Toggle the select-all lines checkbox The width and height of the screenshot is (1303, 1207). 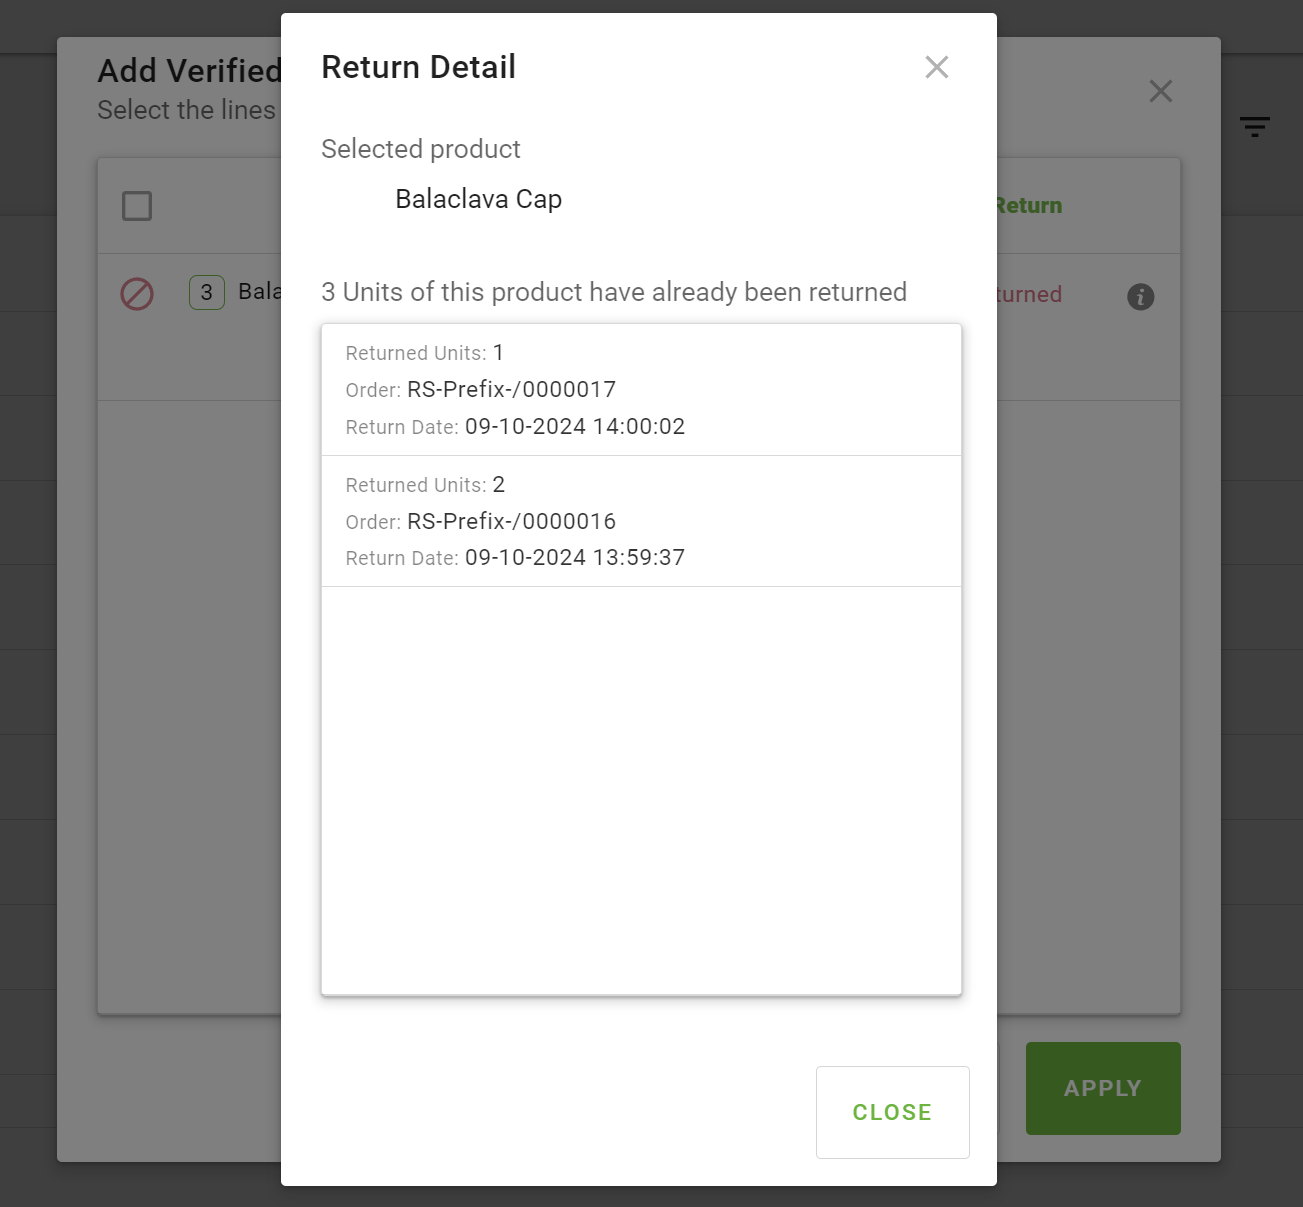coord(137,206)
